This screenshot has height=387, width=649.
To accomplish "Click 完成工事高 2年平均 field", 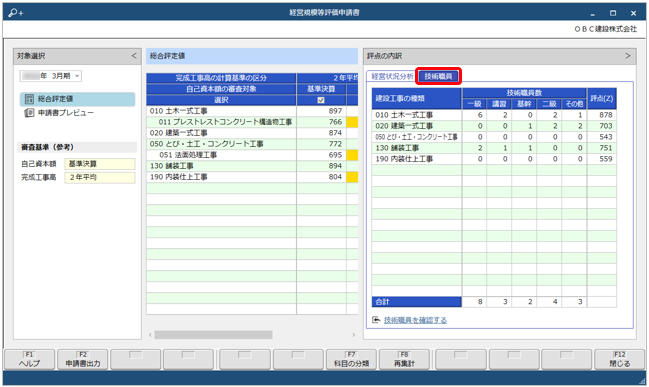I will pyautogui.click(x=100, y=178).
